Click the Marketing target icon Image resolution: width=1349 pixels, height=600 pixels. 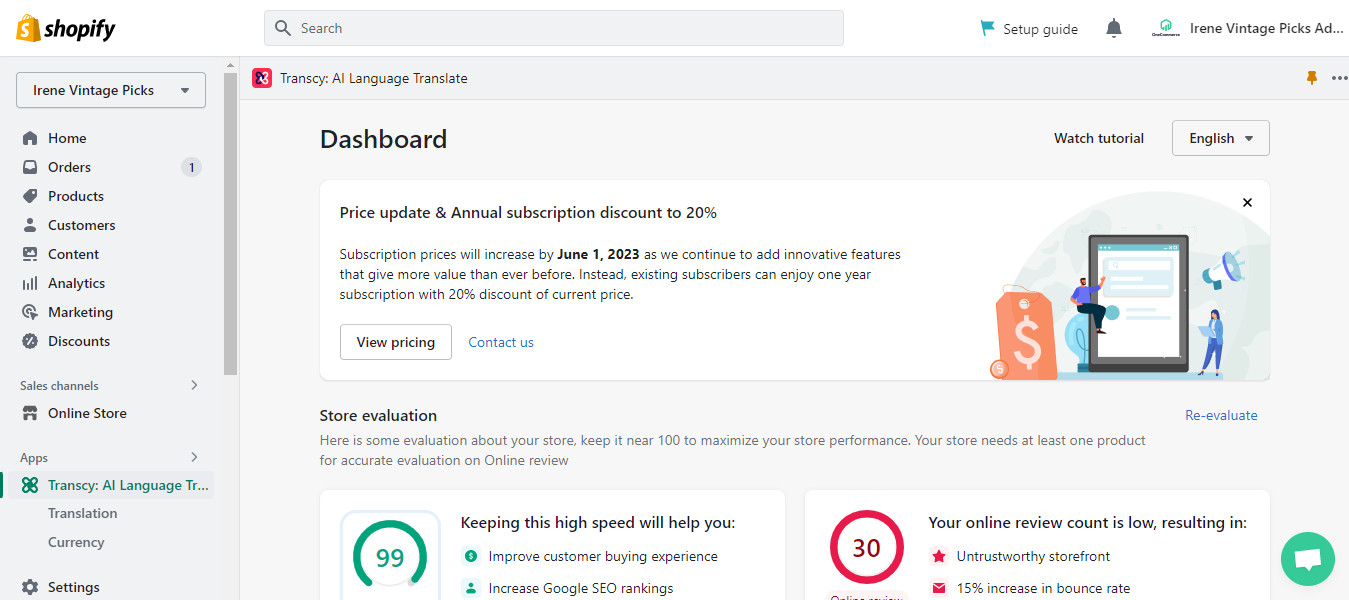click(x=30, y=312)
